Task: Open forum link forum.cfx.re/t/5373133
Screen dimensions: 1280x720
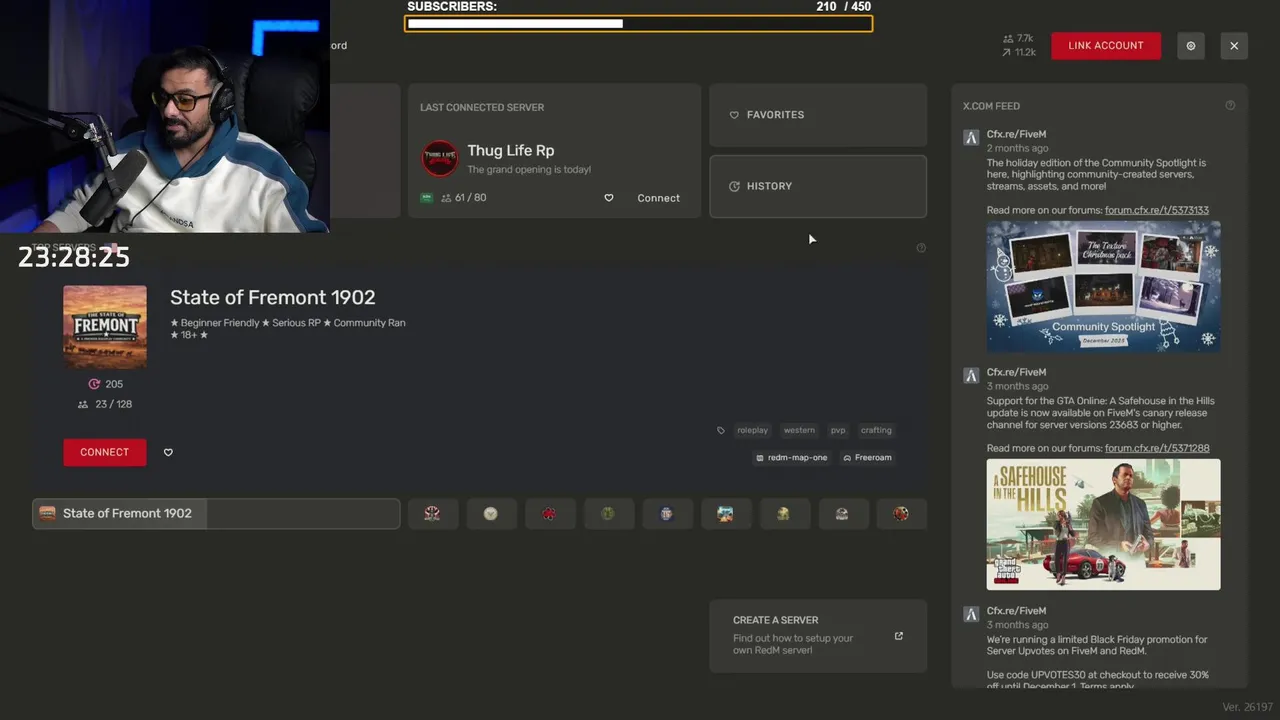Action: pos(1156,210)
